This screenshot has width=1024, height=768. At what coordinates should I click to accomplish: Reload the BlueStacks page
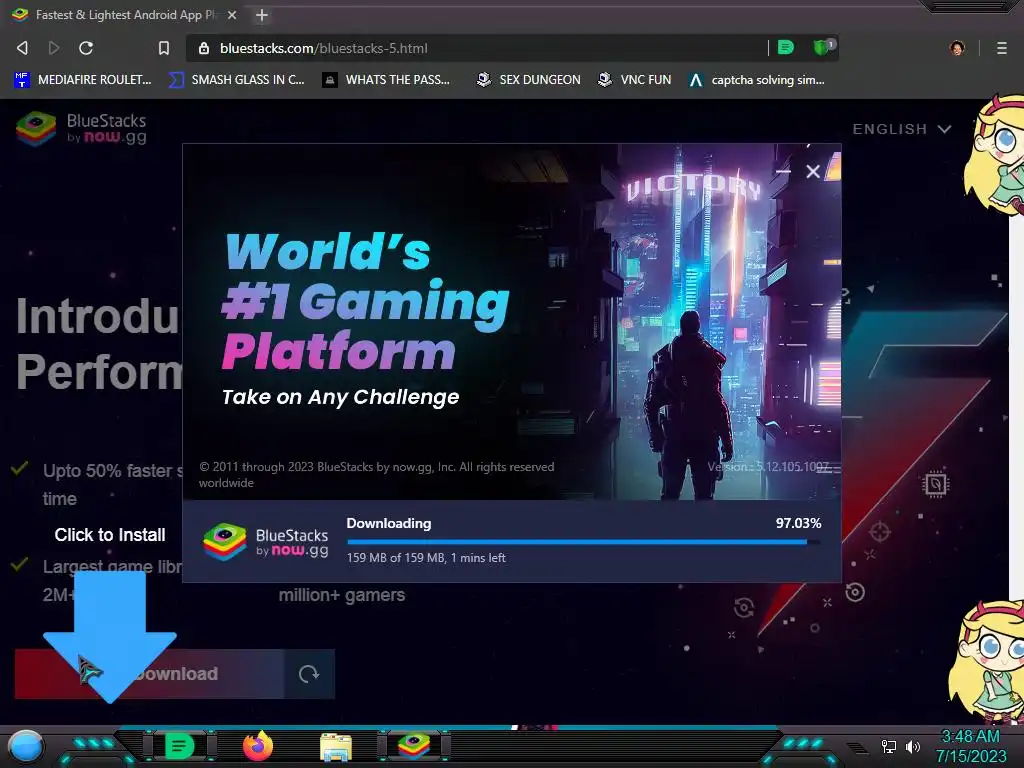86,48
